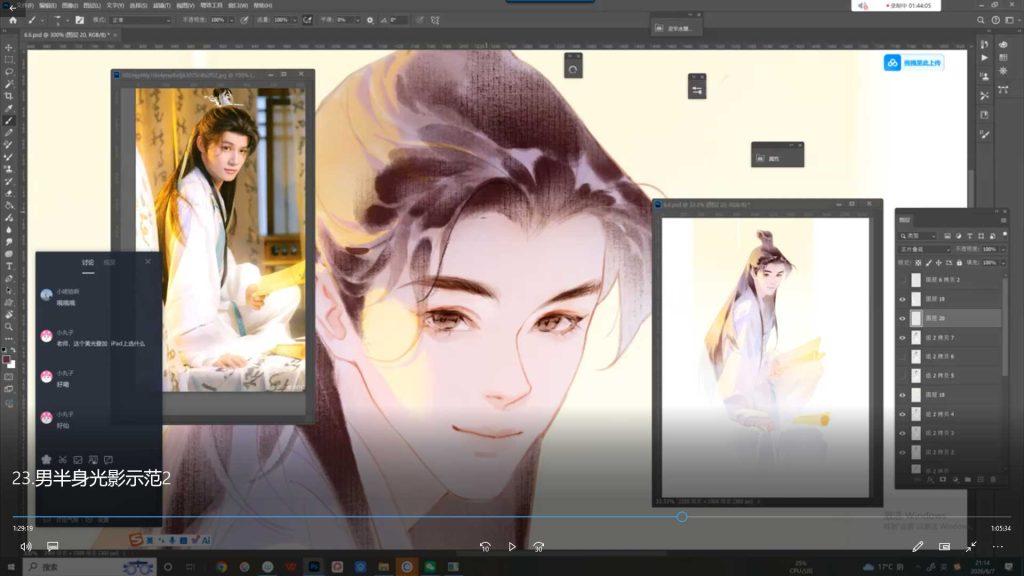The image size is (1024, 576).
Task: Open the layer filter type dropdown
Action: 918,236
